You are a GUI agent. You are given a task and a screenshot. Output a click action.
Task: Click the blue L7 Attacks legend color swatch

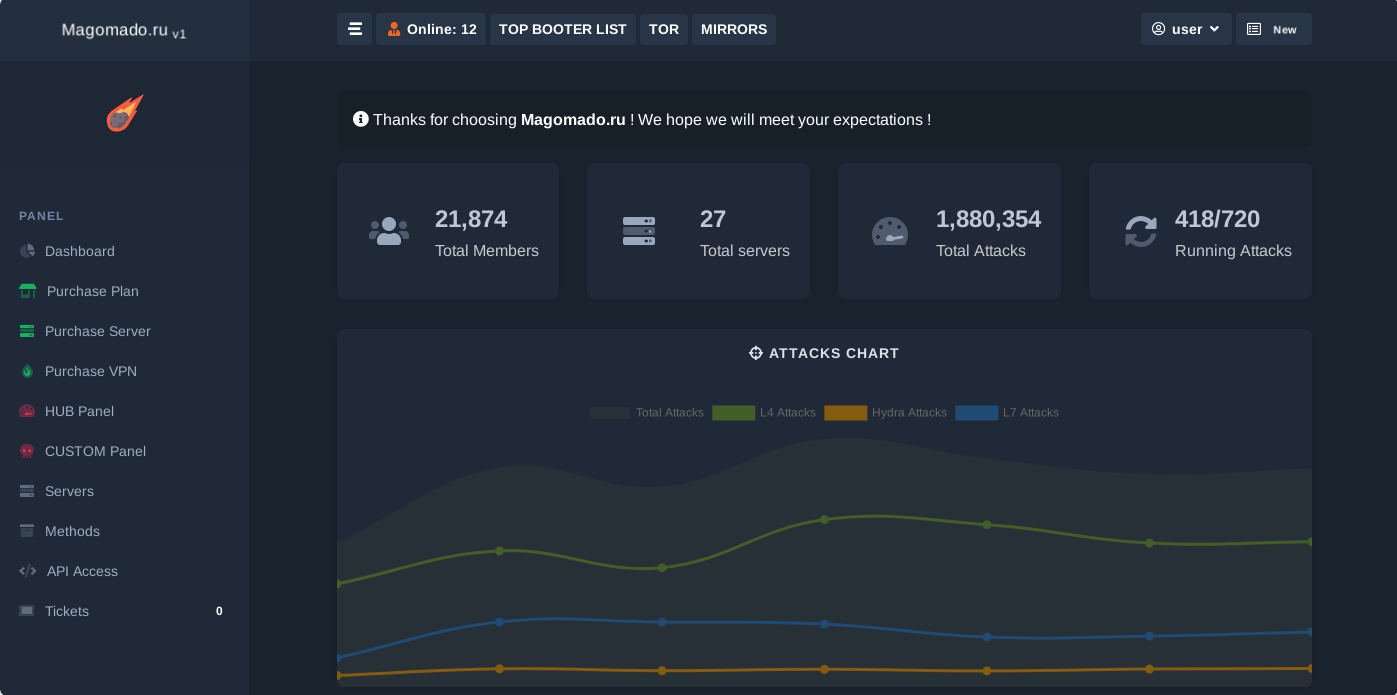coord(976,412)
